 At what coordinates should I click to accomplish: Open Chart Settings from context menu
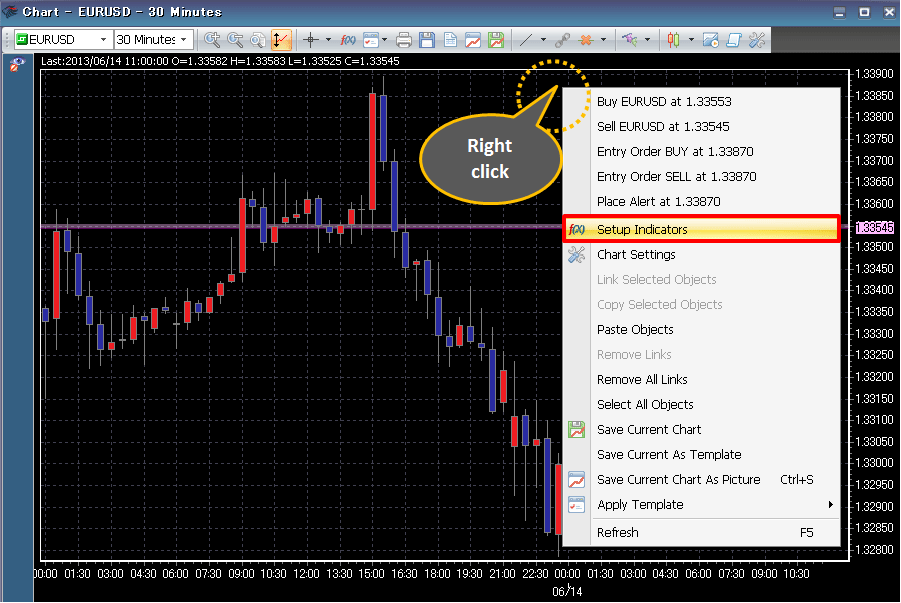pyautogui.click(x=702, y=255)
